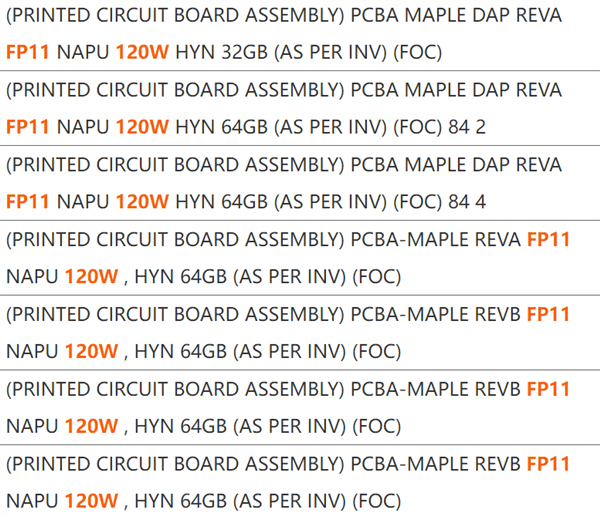The width and height of the screenshot is (600, 516).
Task: Click 120W in the PCBA-MAPLE REVA entry
Action: 91,276
